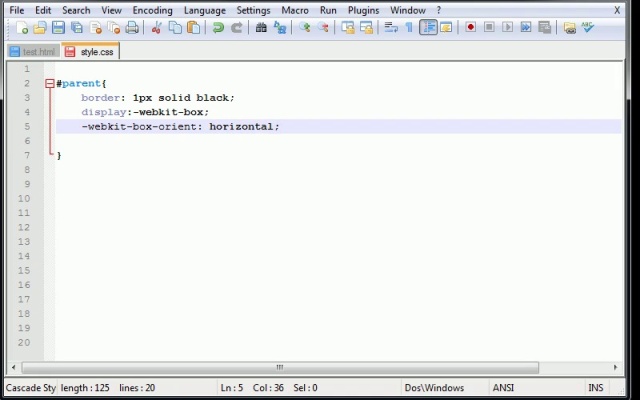Screen dimensions: 640x400
Task: Click 'length : 125' in status bar
Action: tap(85, 387)
